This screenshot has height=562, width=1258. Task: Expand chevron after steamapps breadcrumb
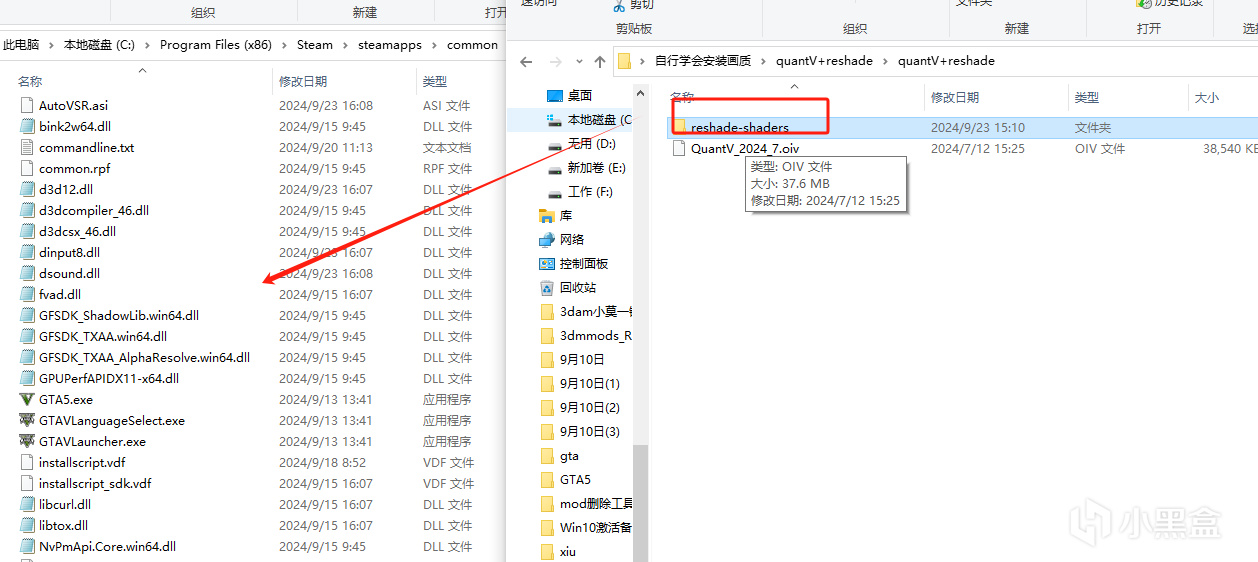pyautogui.click(x=434, y=45)
